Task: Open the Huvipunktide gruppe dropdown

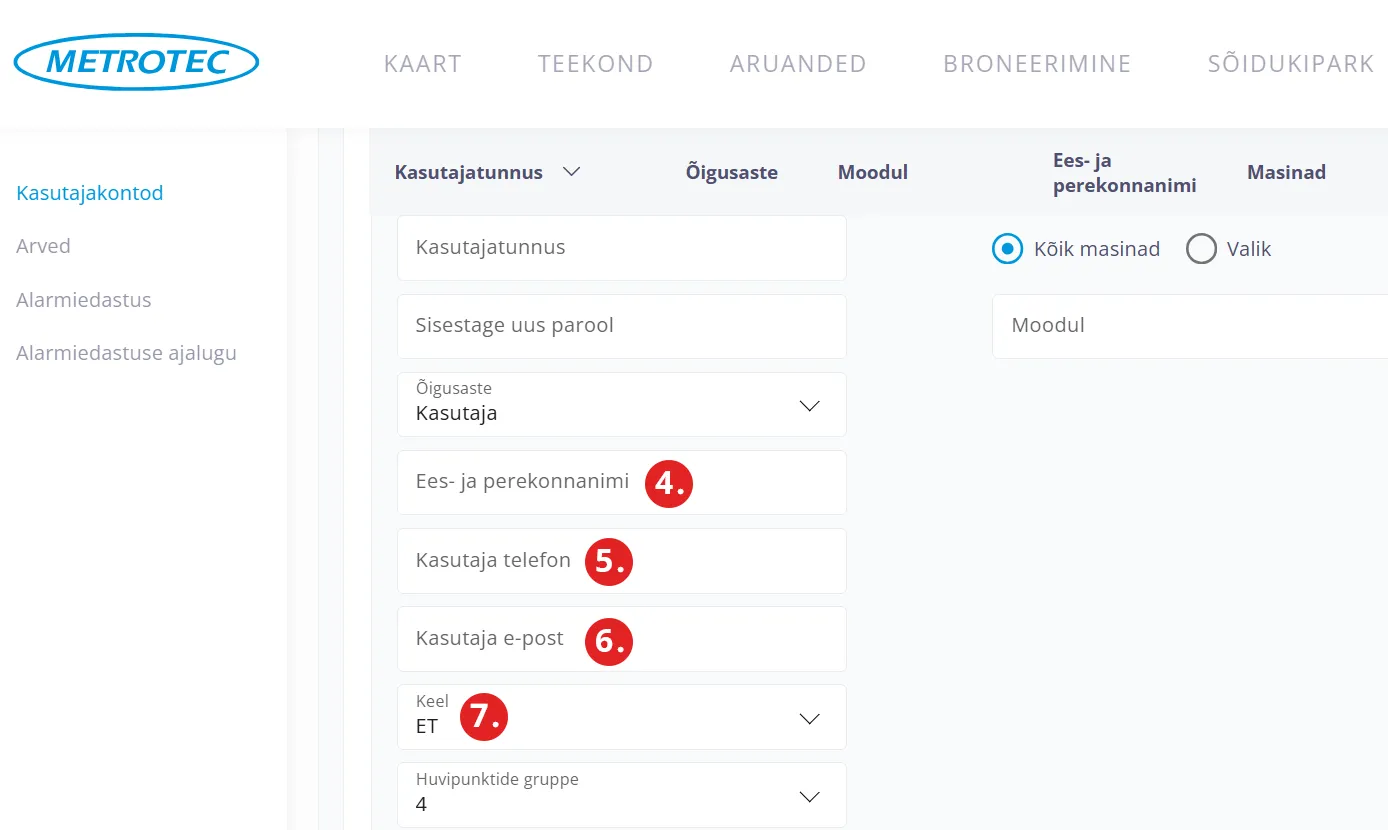Action: 621,796
